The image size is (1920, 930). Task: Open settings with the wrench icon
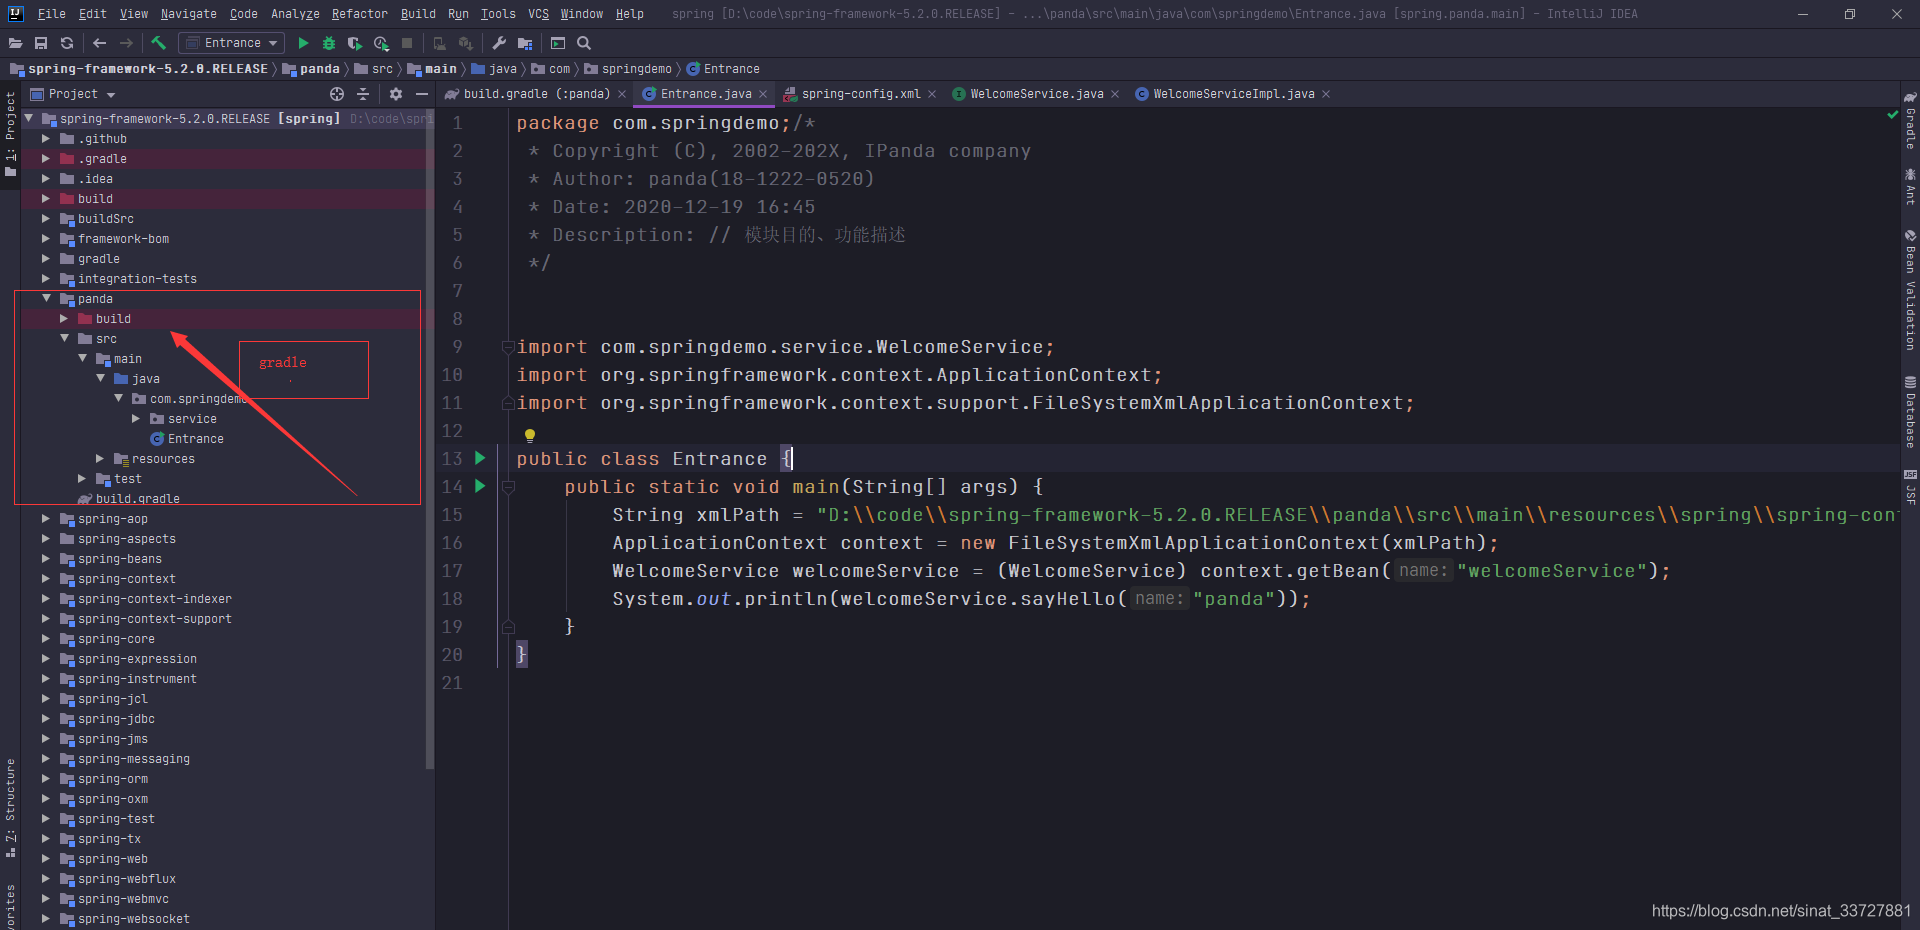[499, 43]
